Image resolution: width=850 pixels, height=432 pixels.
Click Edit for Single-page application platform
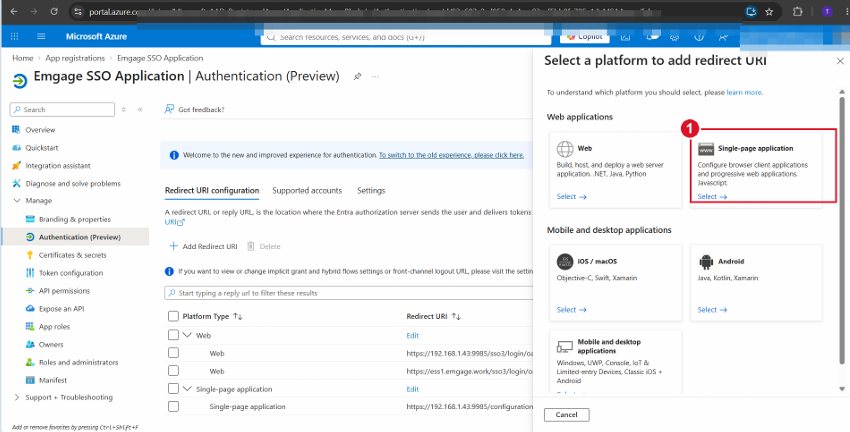413,389
